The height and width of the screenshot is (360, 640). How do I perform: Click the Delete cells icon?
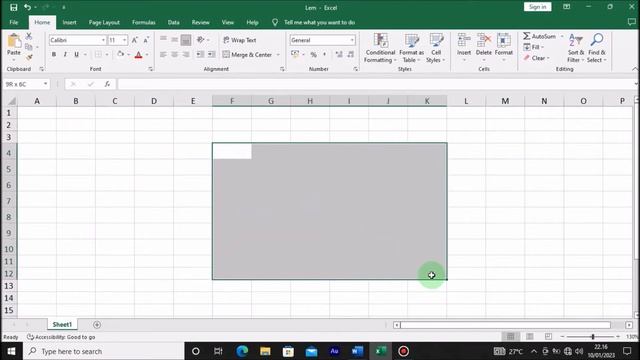484,40
